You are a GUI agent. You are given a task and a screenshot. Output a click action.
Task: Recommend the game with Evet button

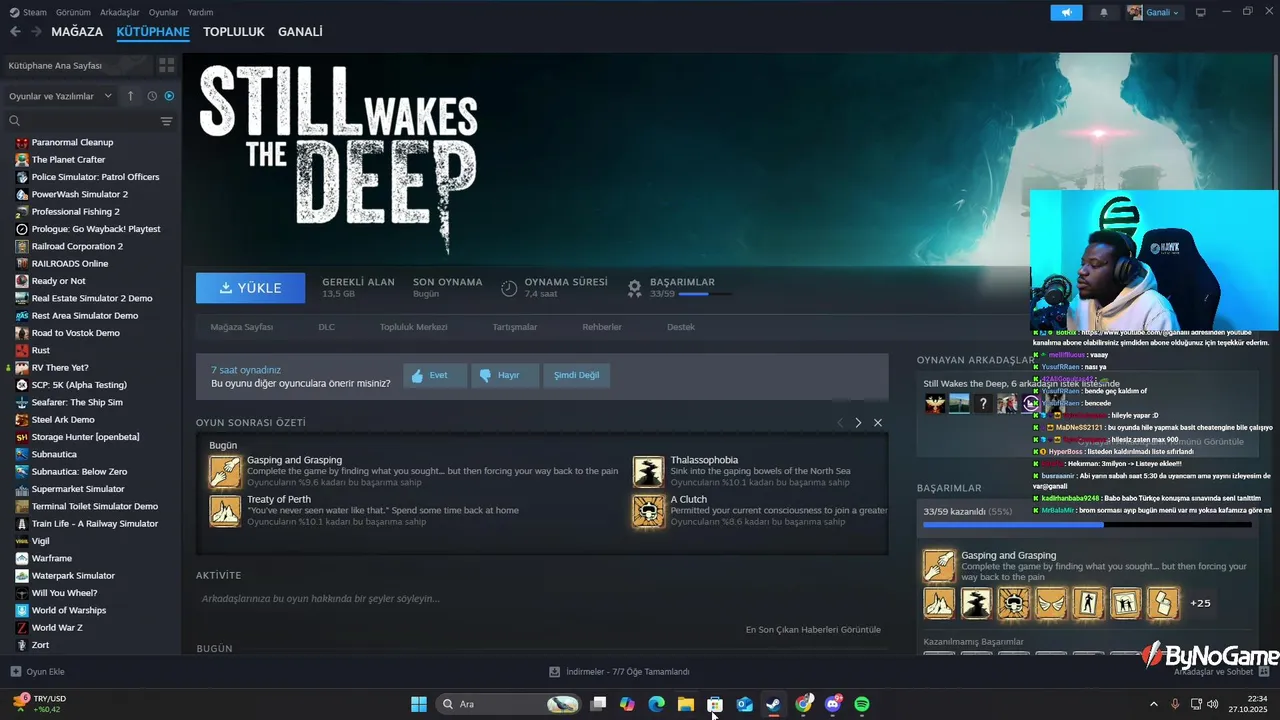coord(435,375)
